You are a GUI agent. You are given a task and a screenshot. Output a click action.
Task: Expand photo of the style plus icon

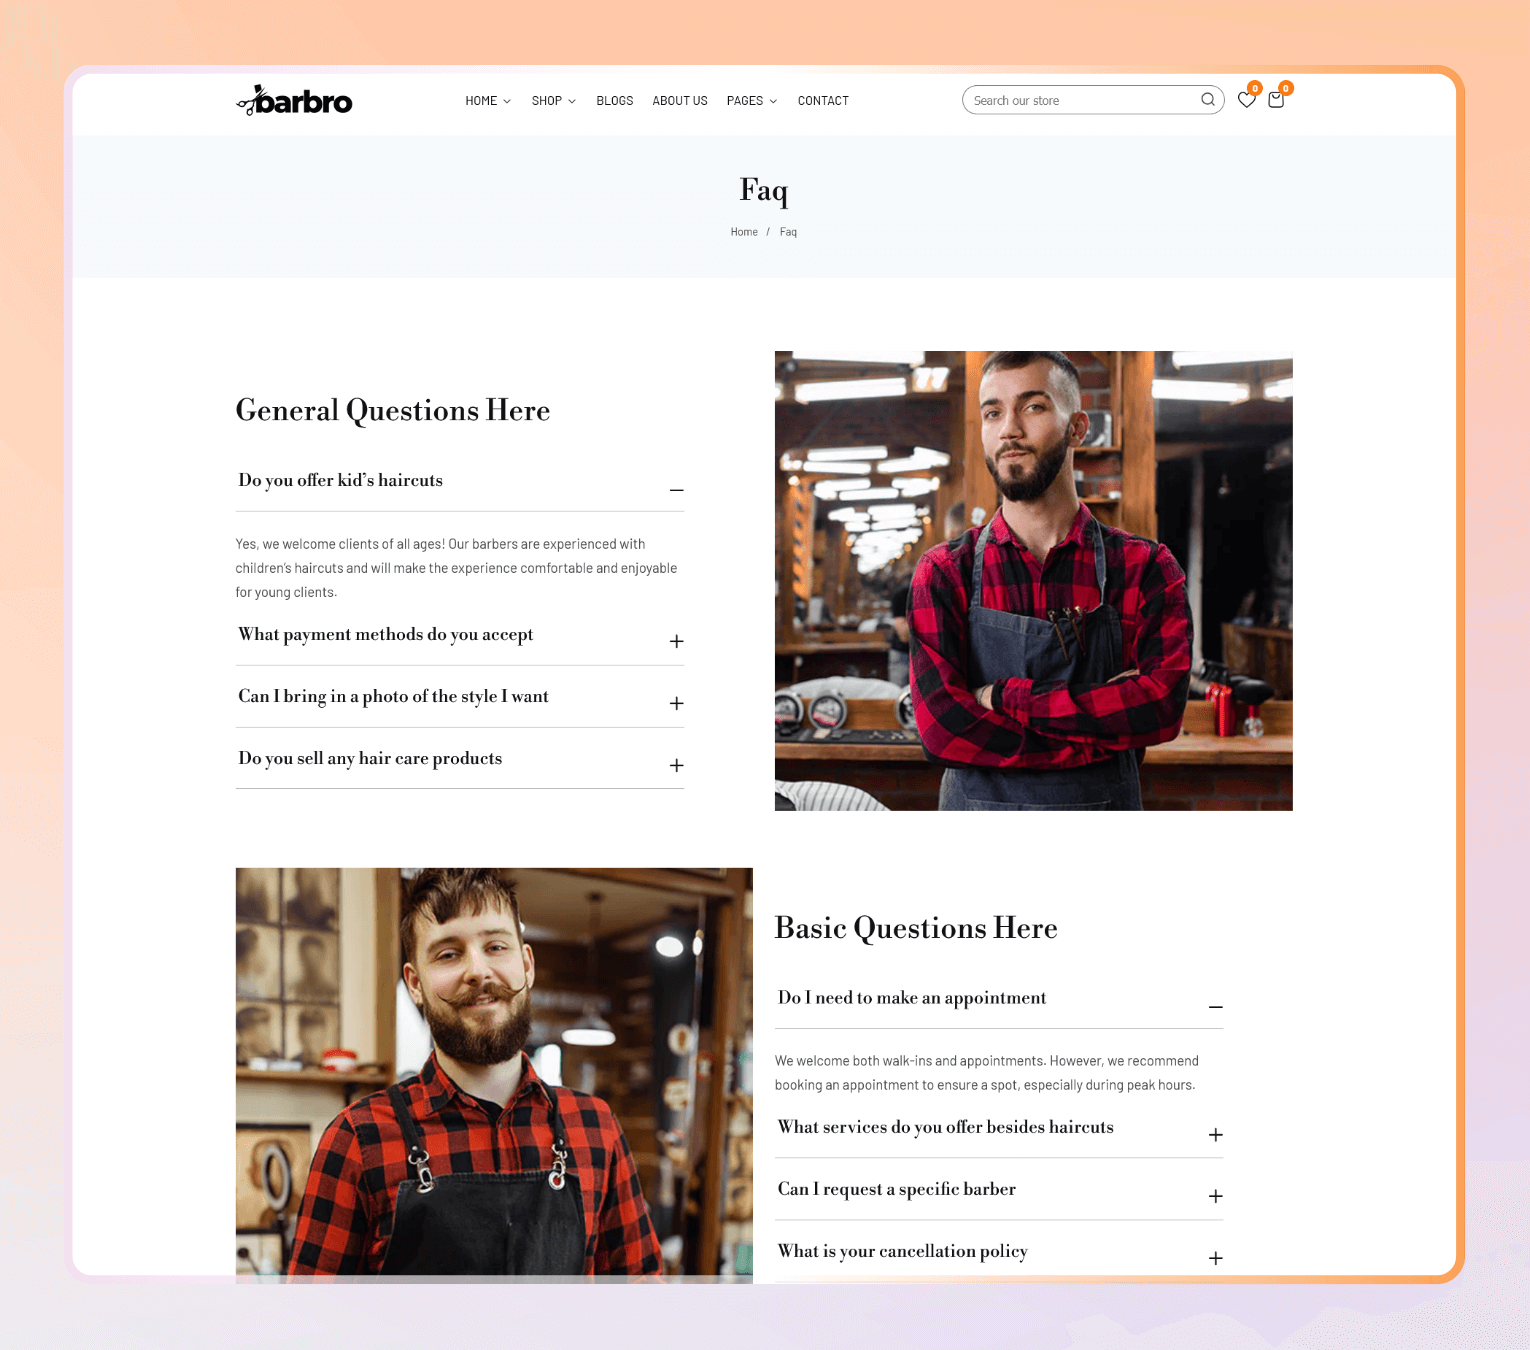(677, 703)
